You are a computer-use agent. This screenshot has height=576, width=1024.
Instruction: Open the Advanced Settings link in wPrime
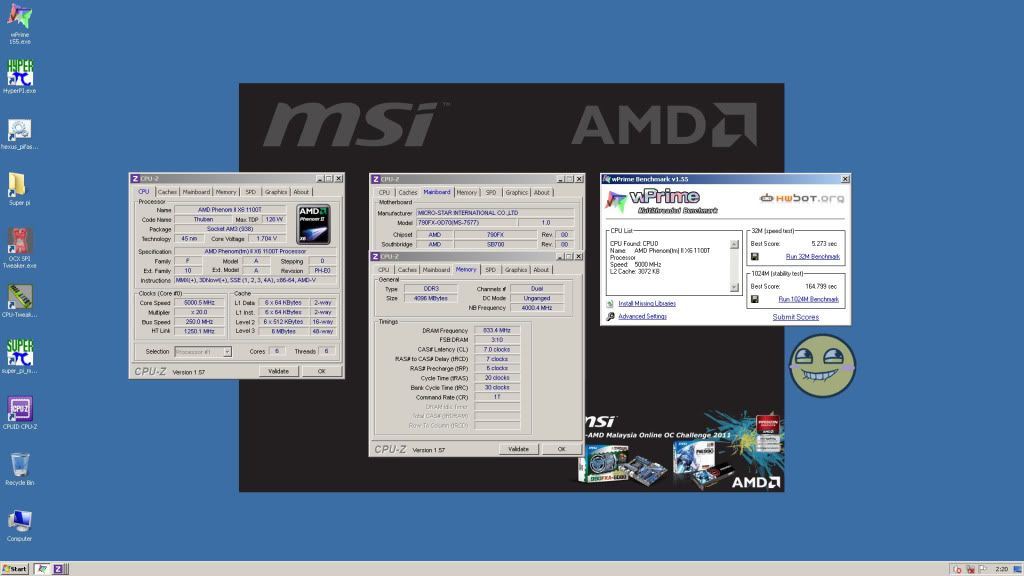pyautogui.click(x=642, y=317)
